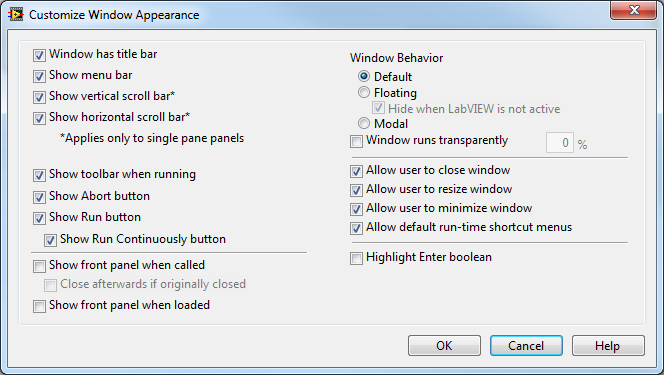Toggle Show horizontal scroll bar checkbox

point(40,118)
